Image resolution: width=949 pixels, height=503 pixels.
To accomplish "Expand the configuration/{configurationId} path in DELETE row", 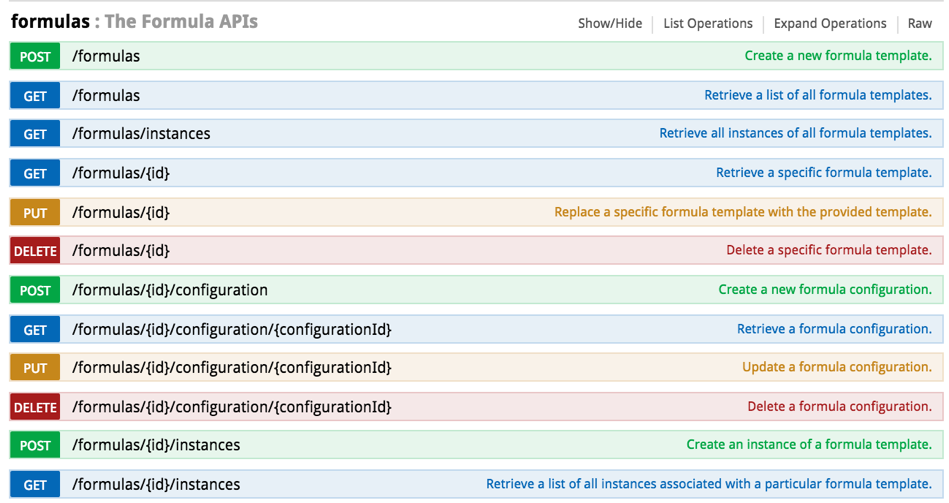I will tap(232, 407).
